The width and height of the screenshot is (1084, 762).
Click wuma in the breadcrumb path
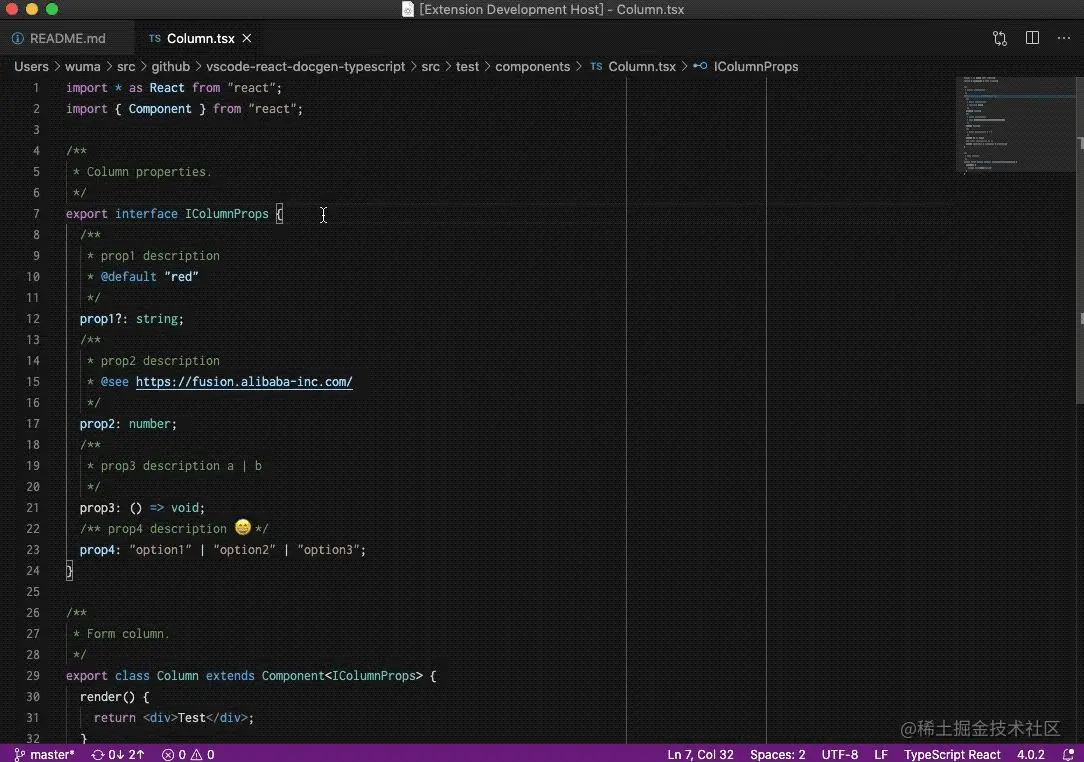82,66
